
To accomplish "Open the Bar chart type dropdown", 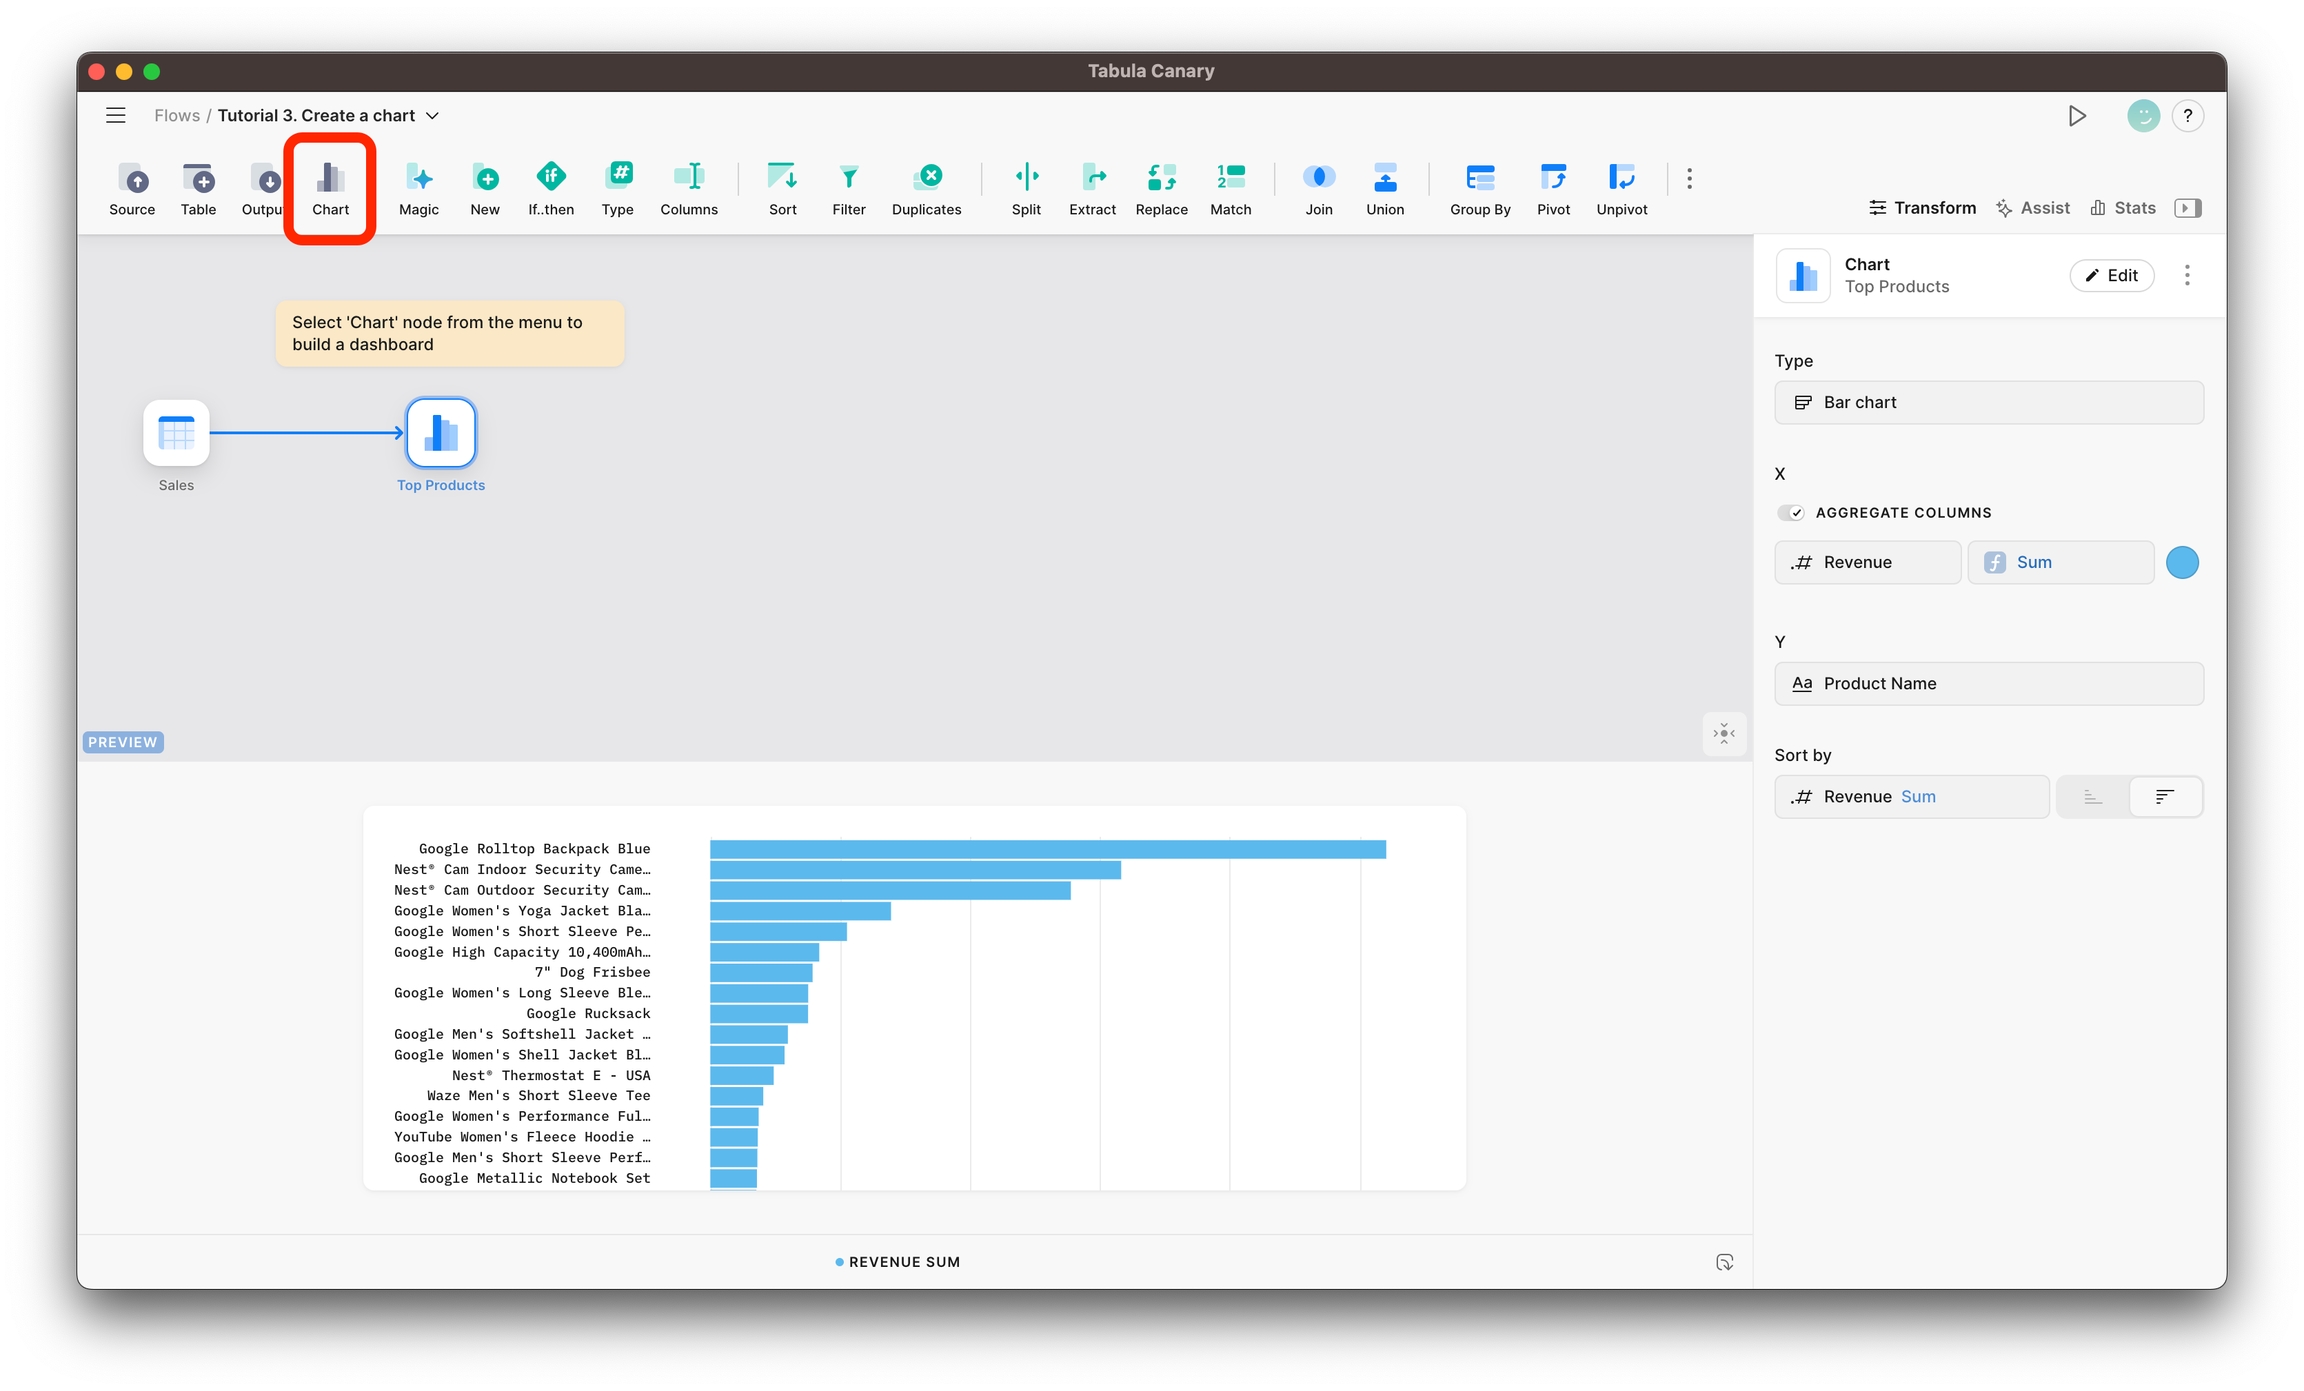I will click(1988, 402).
